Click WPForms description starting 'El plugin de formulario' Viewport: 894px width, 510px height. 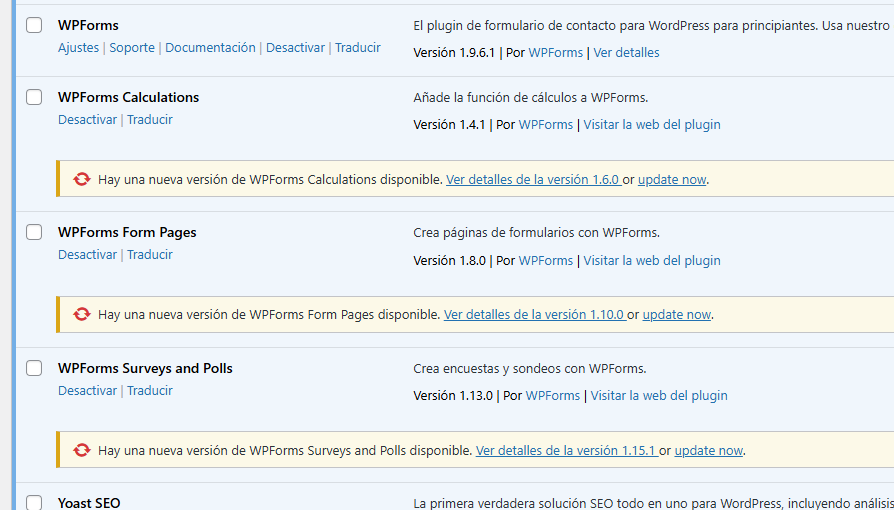click(x=653, y=26)
